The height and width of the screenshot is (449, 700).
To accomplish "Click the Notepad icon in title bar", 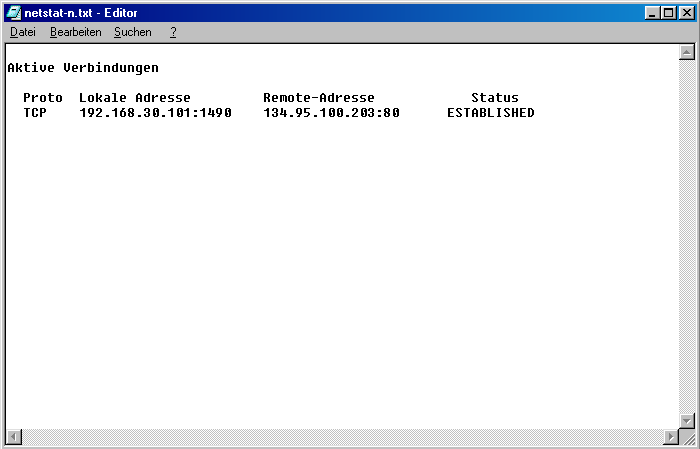I will [x=13, y=13].
